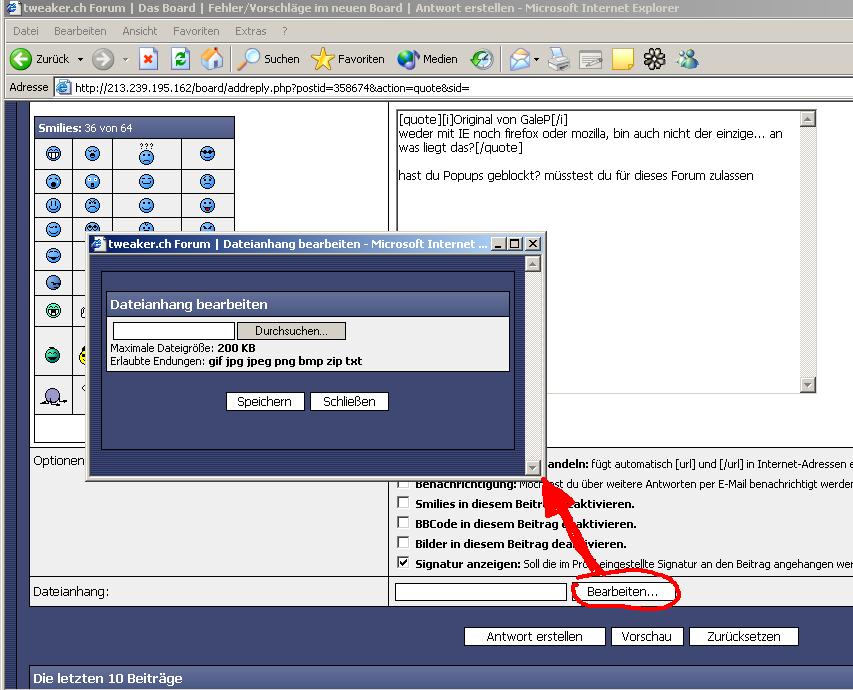Viewport: 853px width, 690px height.
Task: Open the Favoriten toolbar panel
Action: (x=348, y=59)
